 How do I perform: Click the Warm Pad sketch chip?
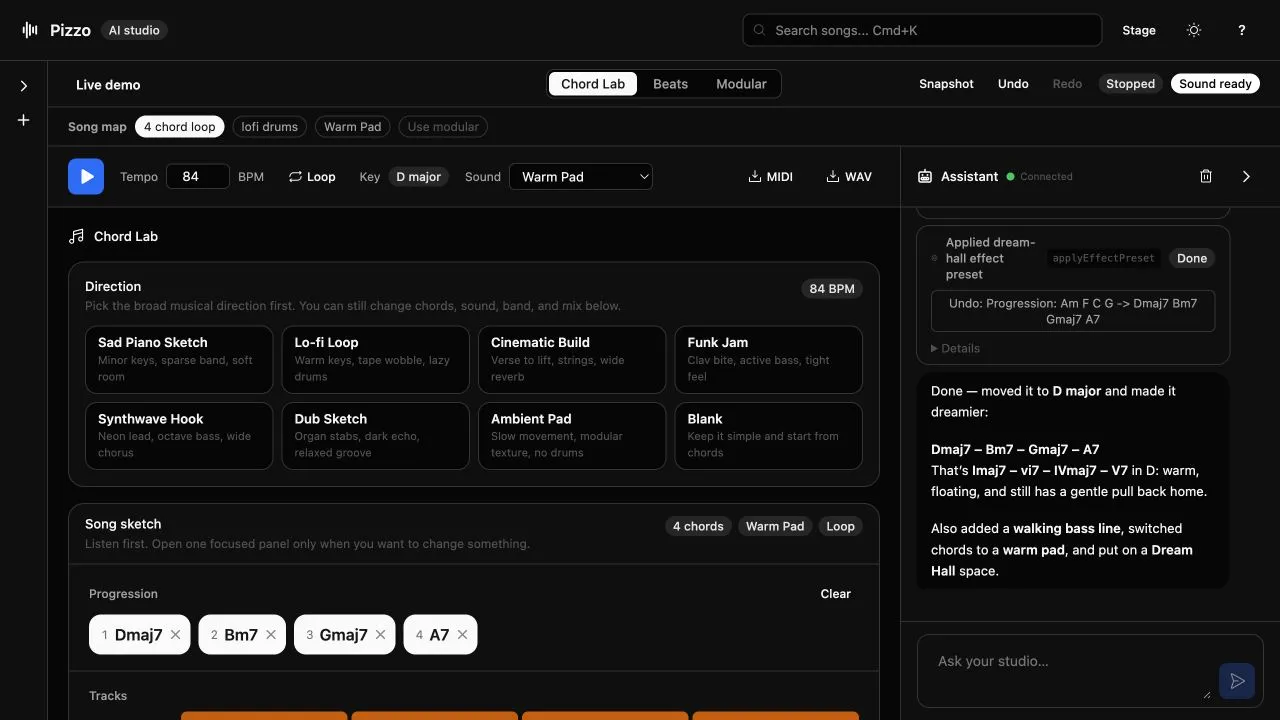(775, 526)
